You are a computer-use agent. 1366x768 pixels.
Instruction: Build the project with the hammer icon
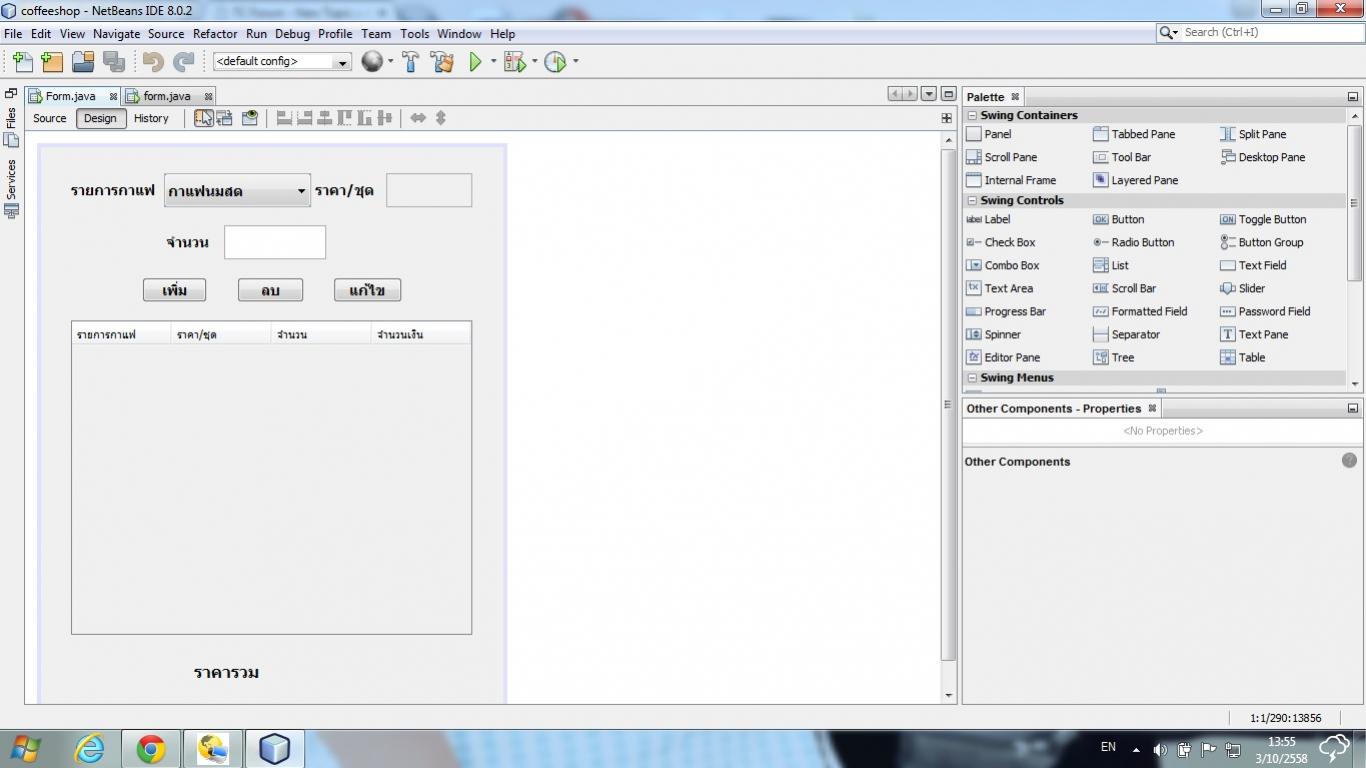pos(410,62)
